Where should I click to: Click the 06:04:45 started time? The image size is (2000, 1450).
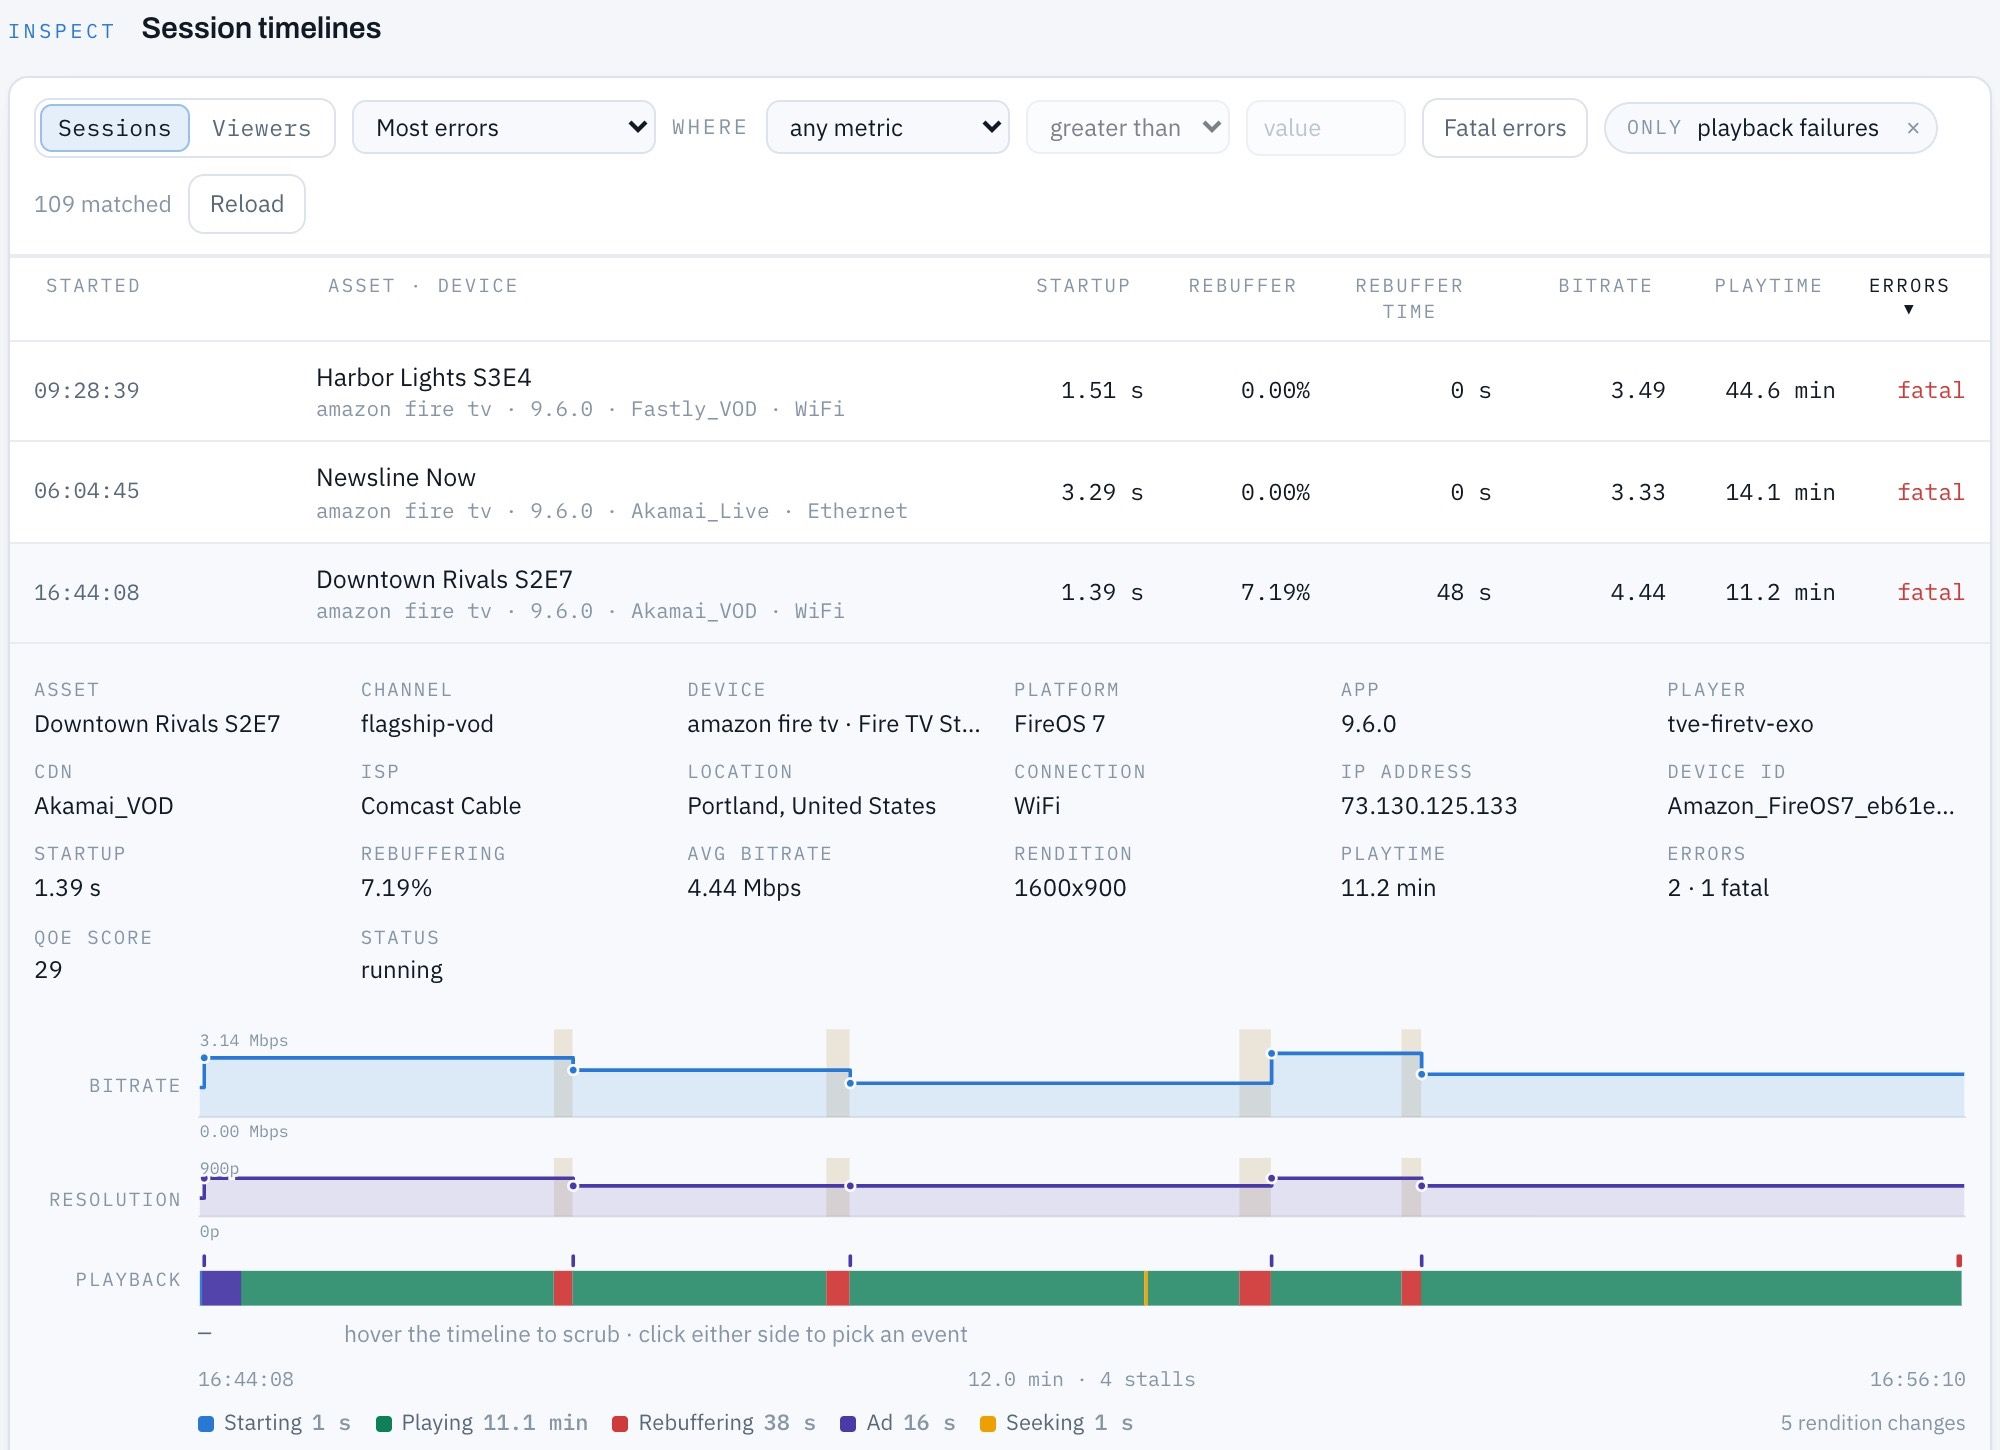click(87, 491)
